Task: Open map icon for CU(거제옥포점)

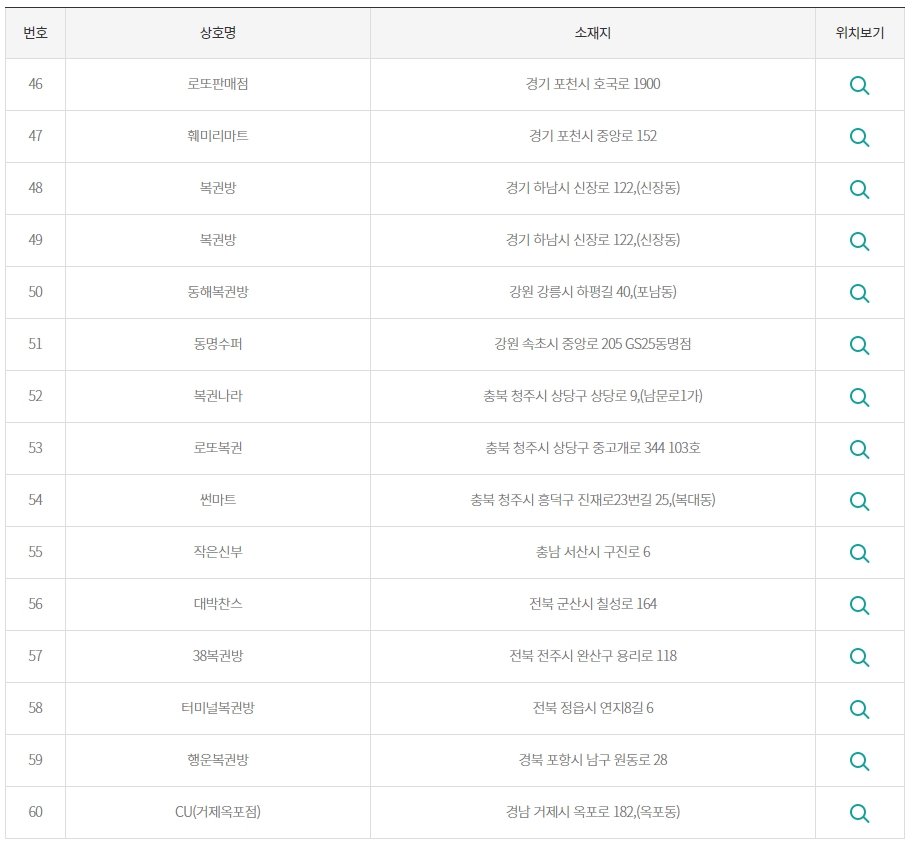Action: click(859, 813)
